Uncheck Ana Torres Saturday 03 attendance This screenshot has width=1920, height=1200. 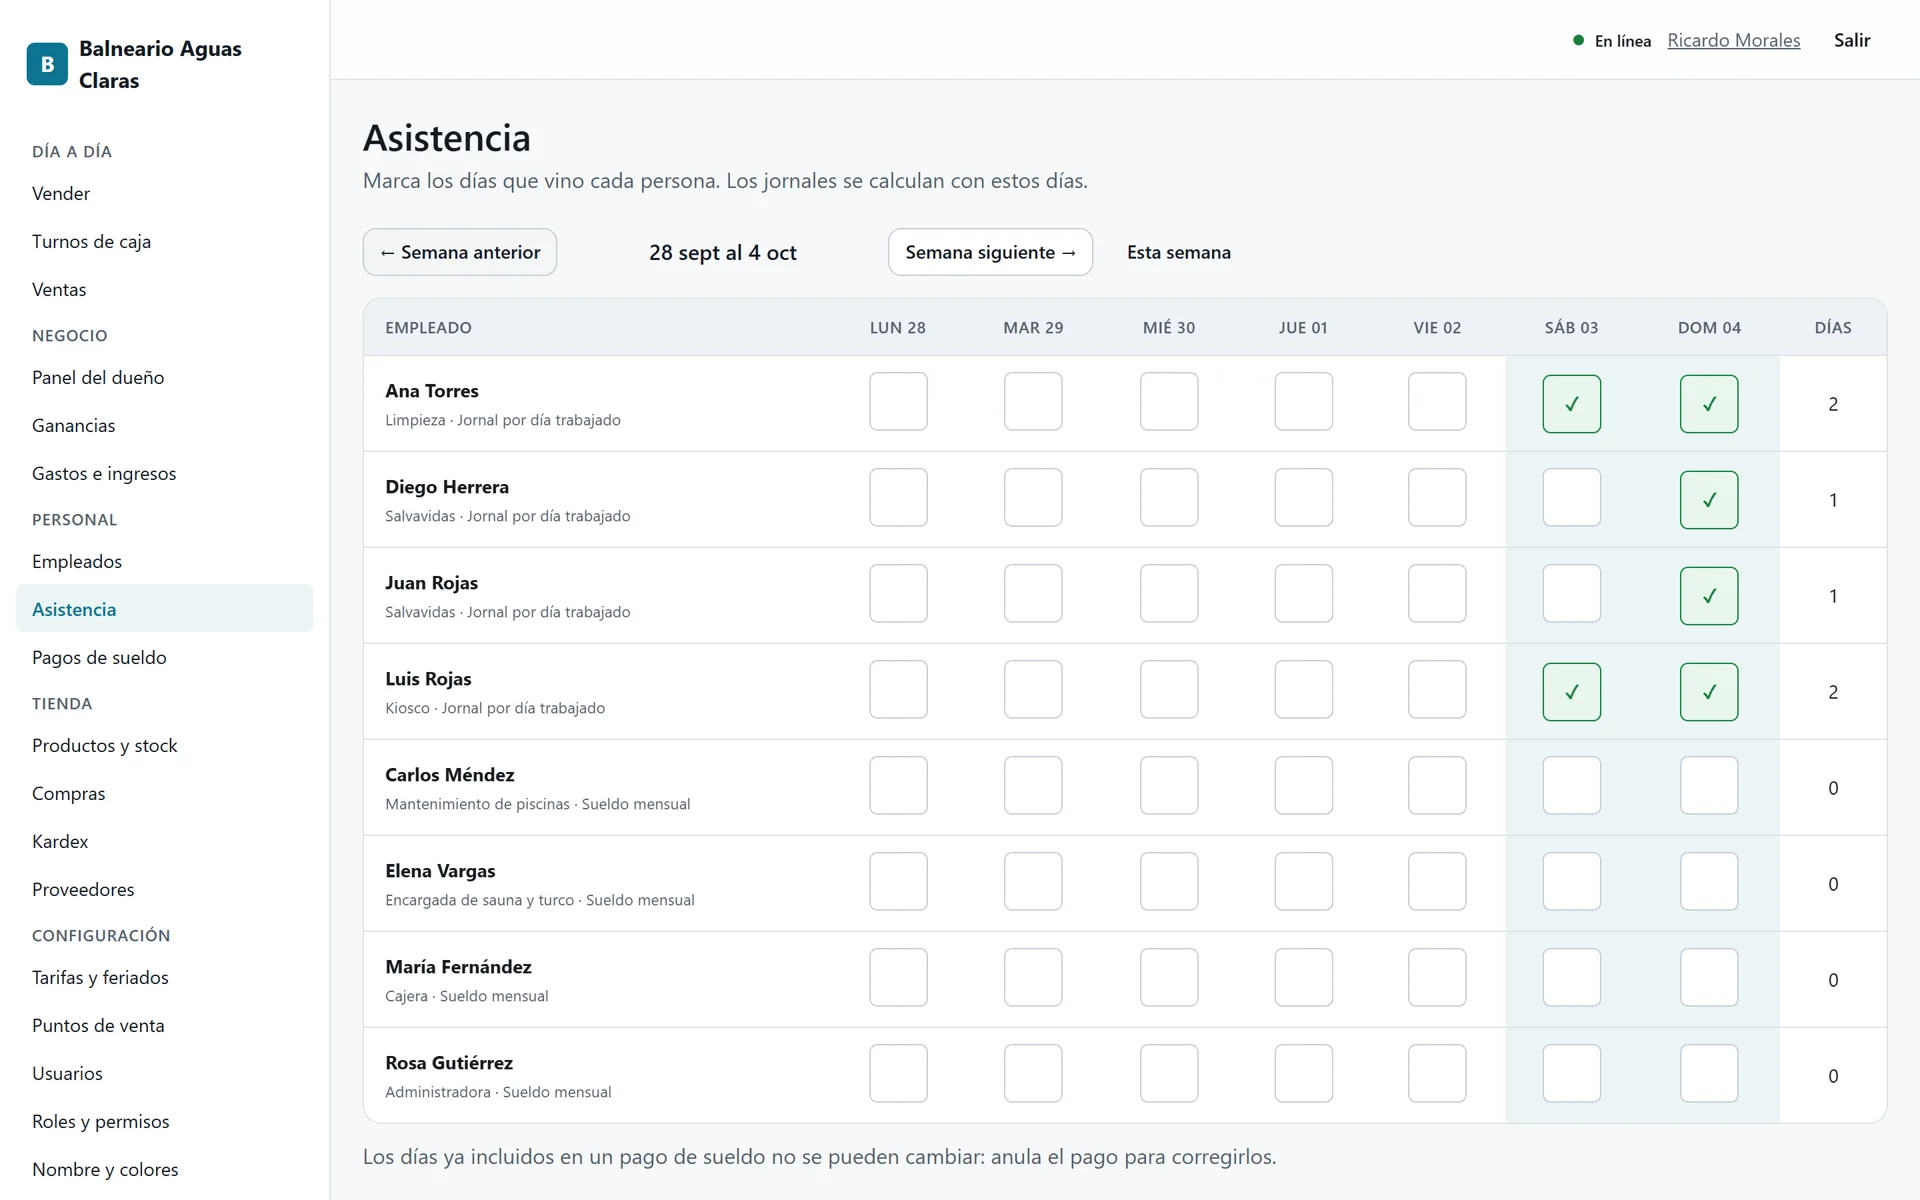point(1571,404)
